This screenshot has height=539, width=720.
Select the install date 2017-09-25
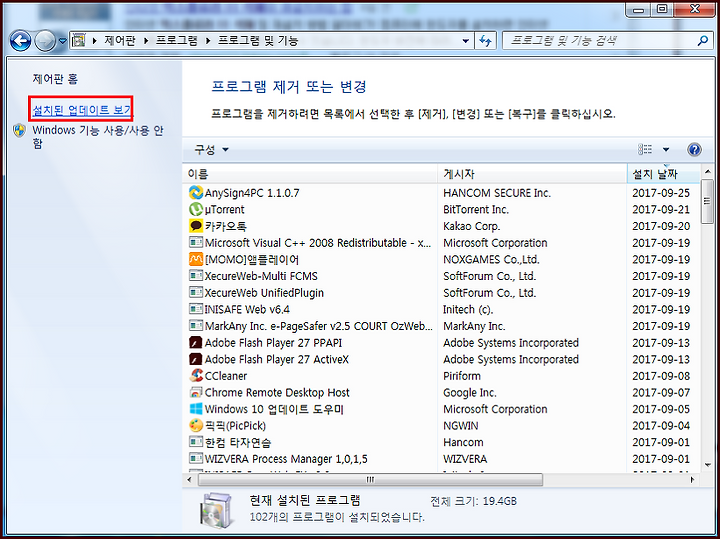pos(661,193)
